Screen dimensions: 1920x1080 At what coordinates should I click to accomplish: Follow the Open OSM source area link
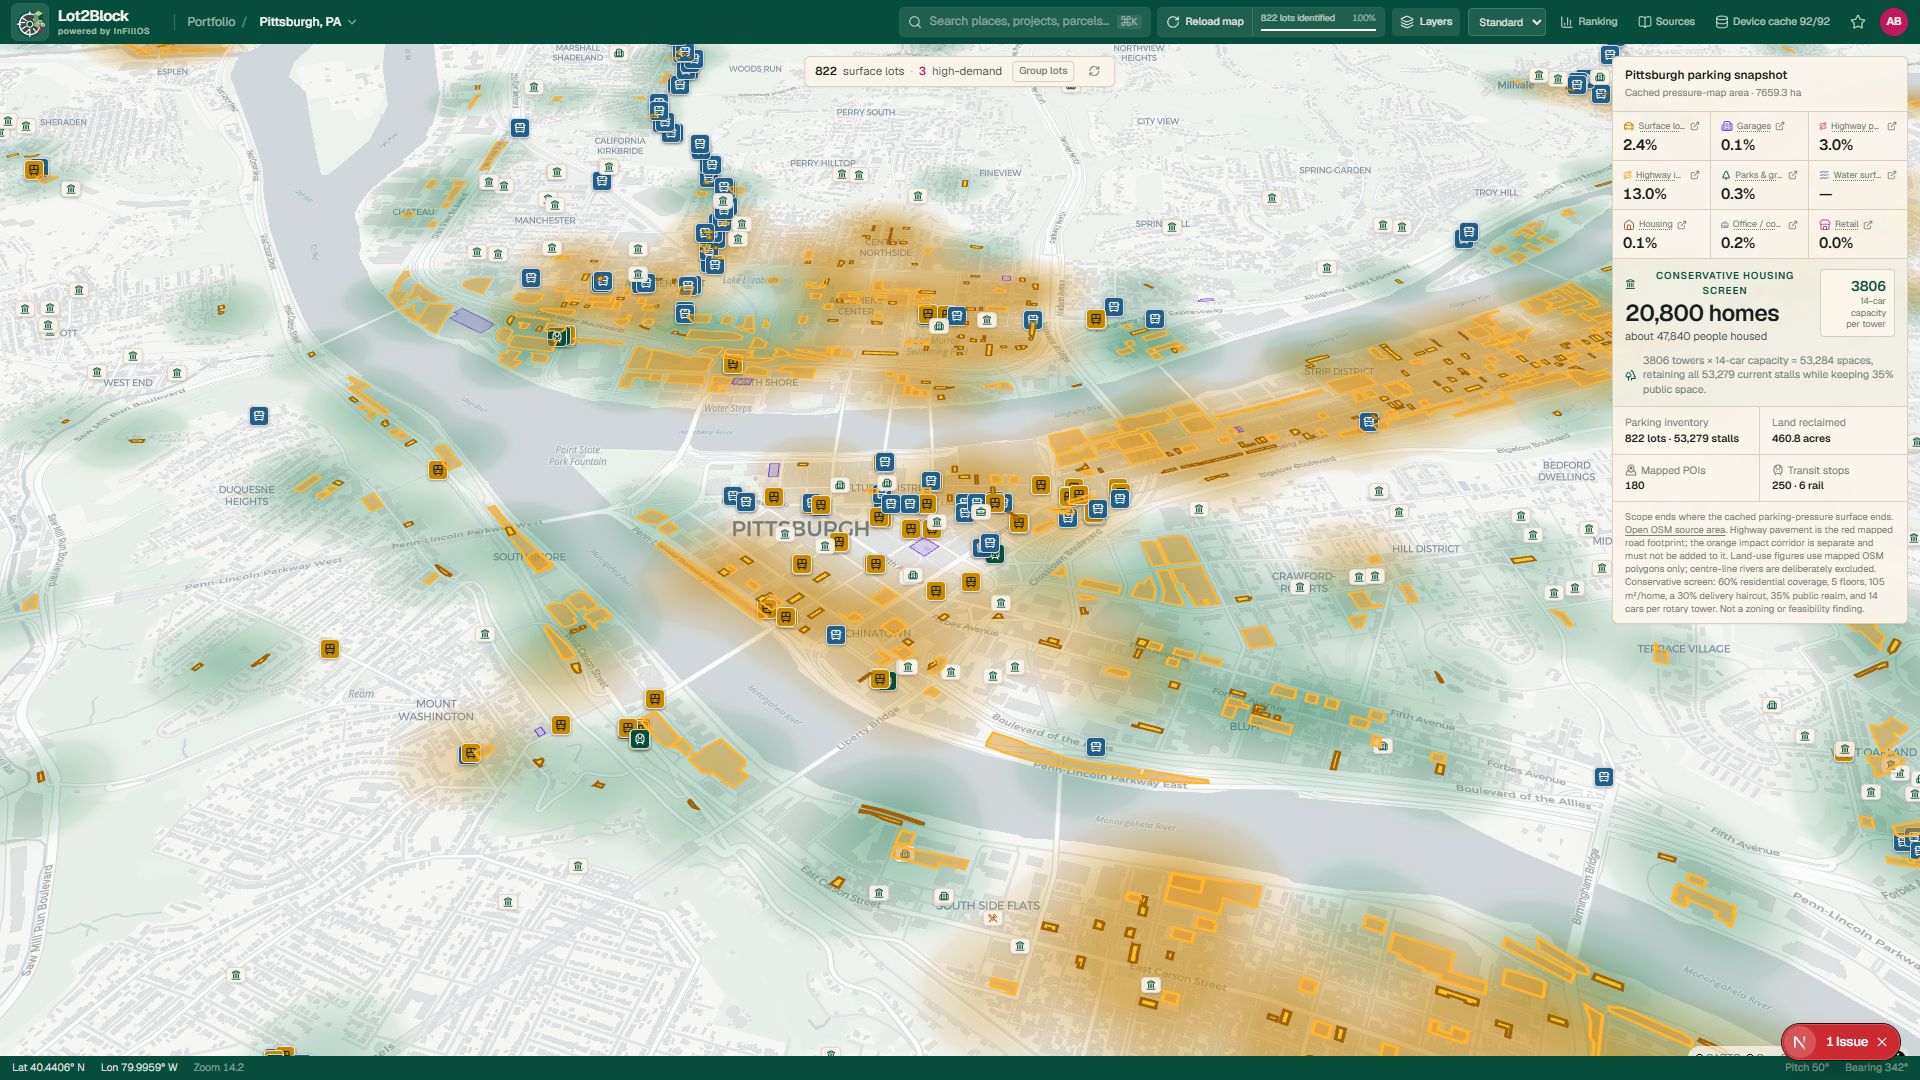click(1675, 530)
